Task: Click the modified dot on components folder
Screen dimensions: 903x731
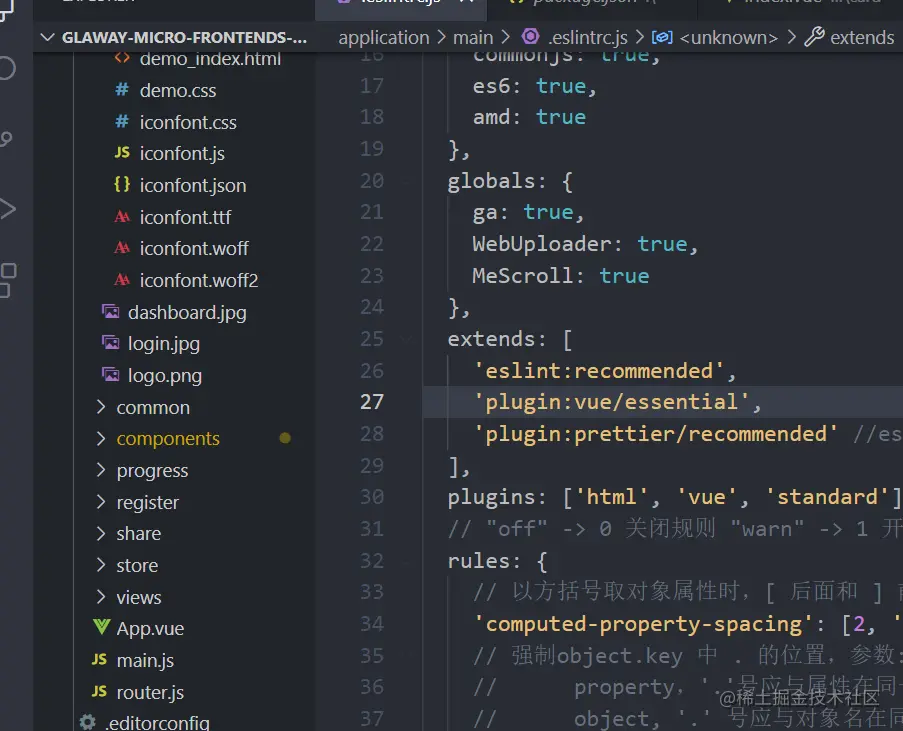Action: tap(284, 438)
